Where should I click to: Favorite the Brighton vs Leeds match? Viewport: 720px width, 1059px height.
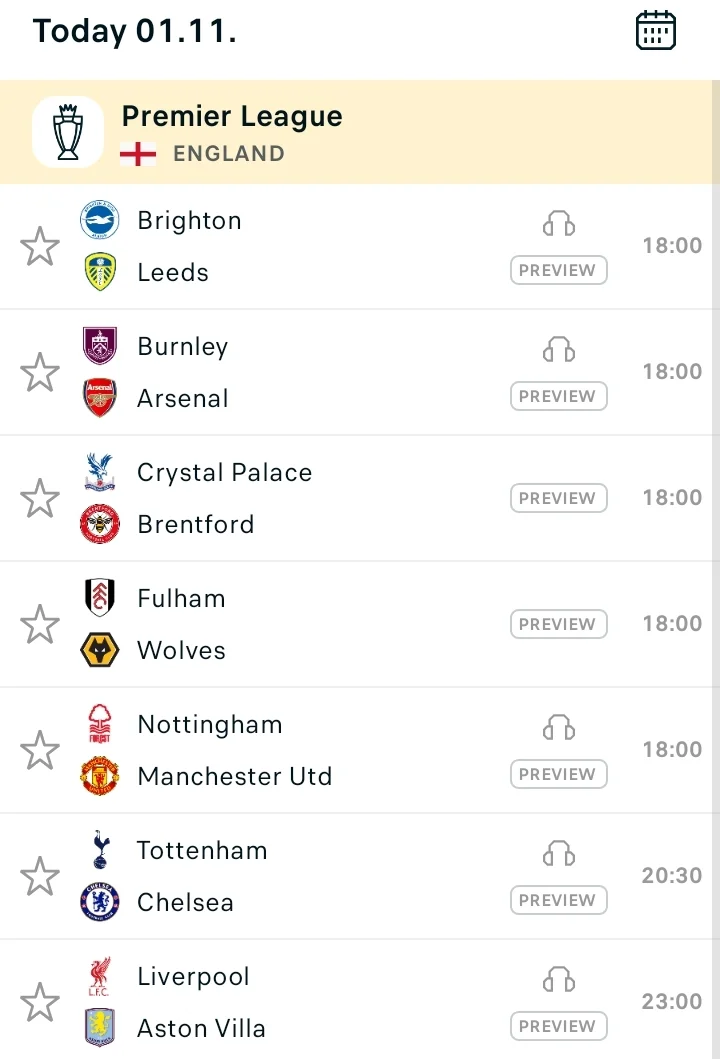point(40,246)
